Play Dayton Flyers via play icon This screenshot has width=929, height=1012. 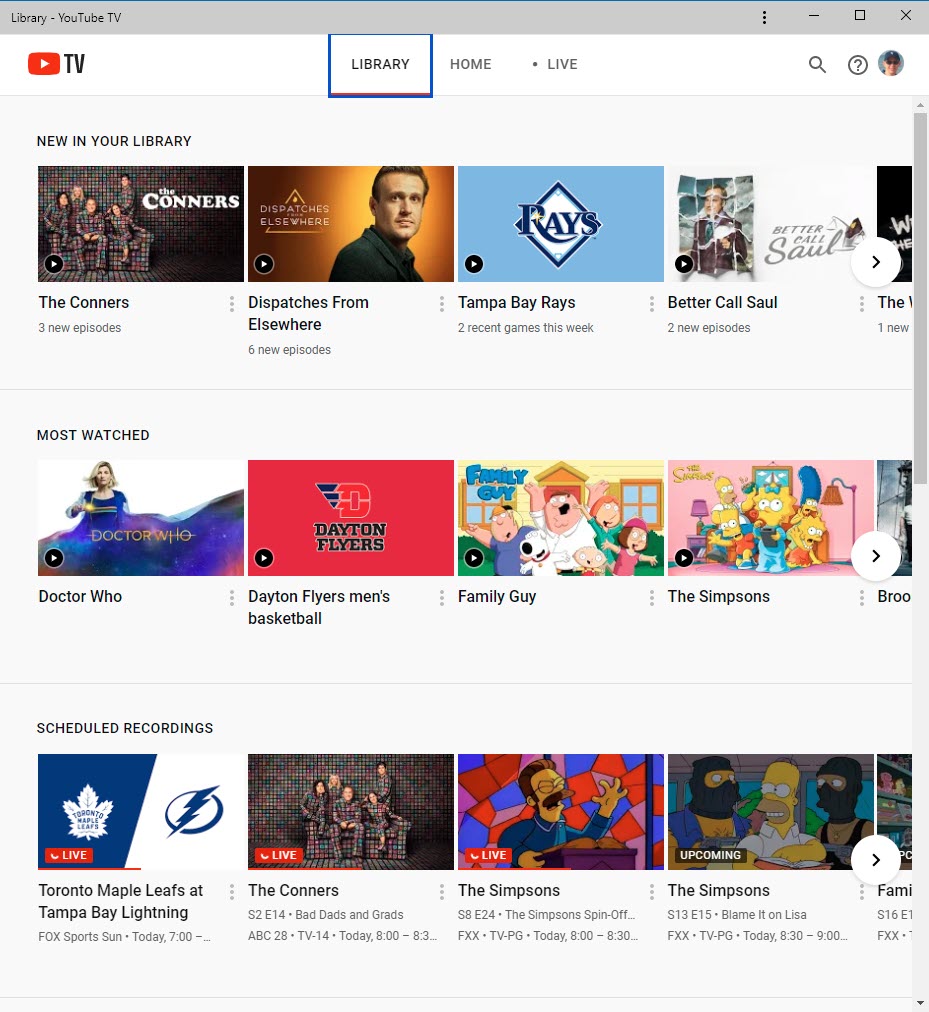pos(264,558)
